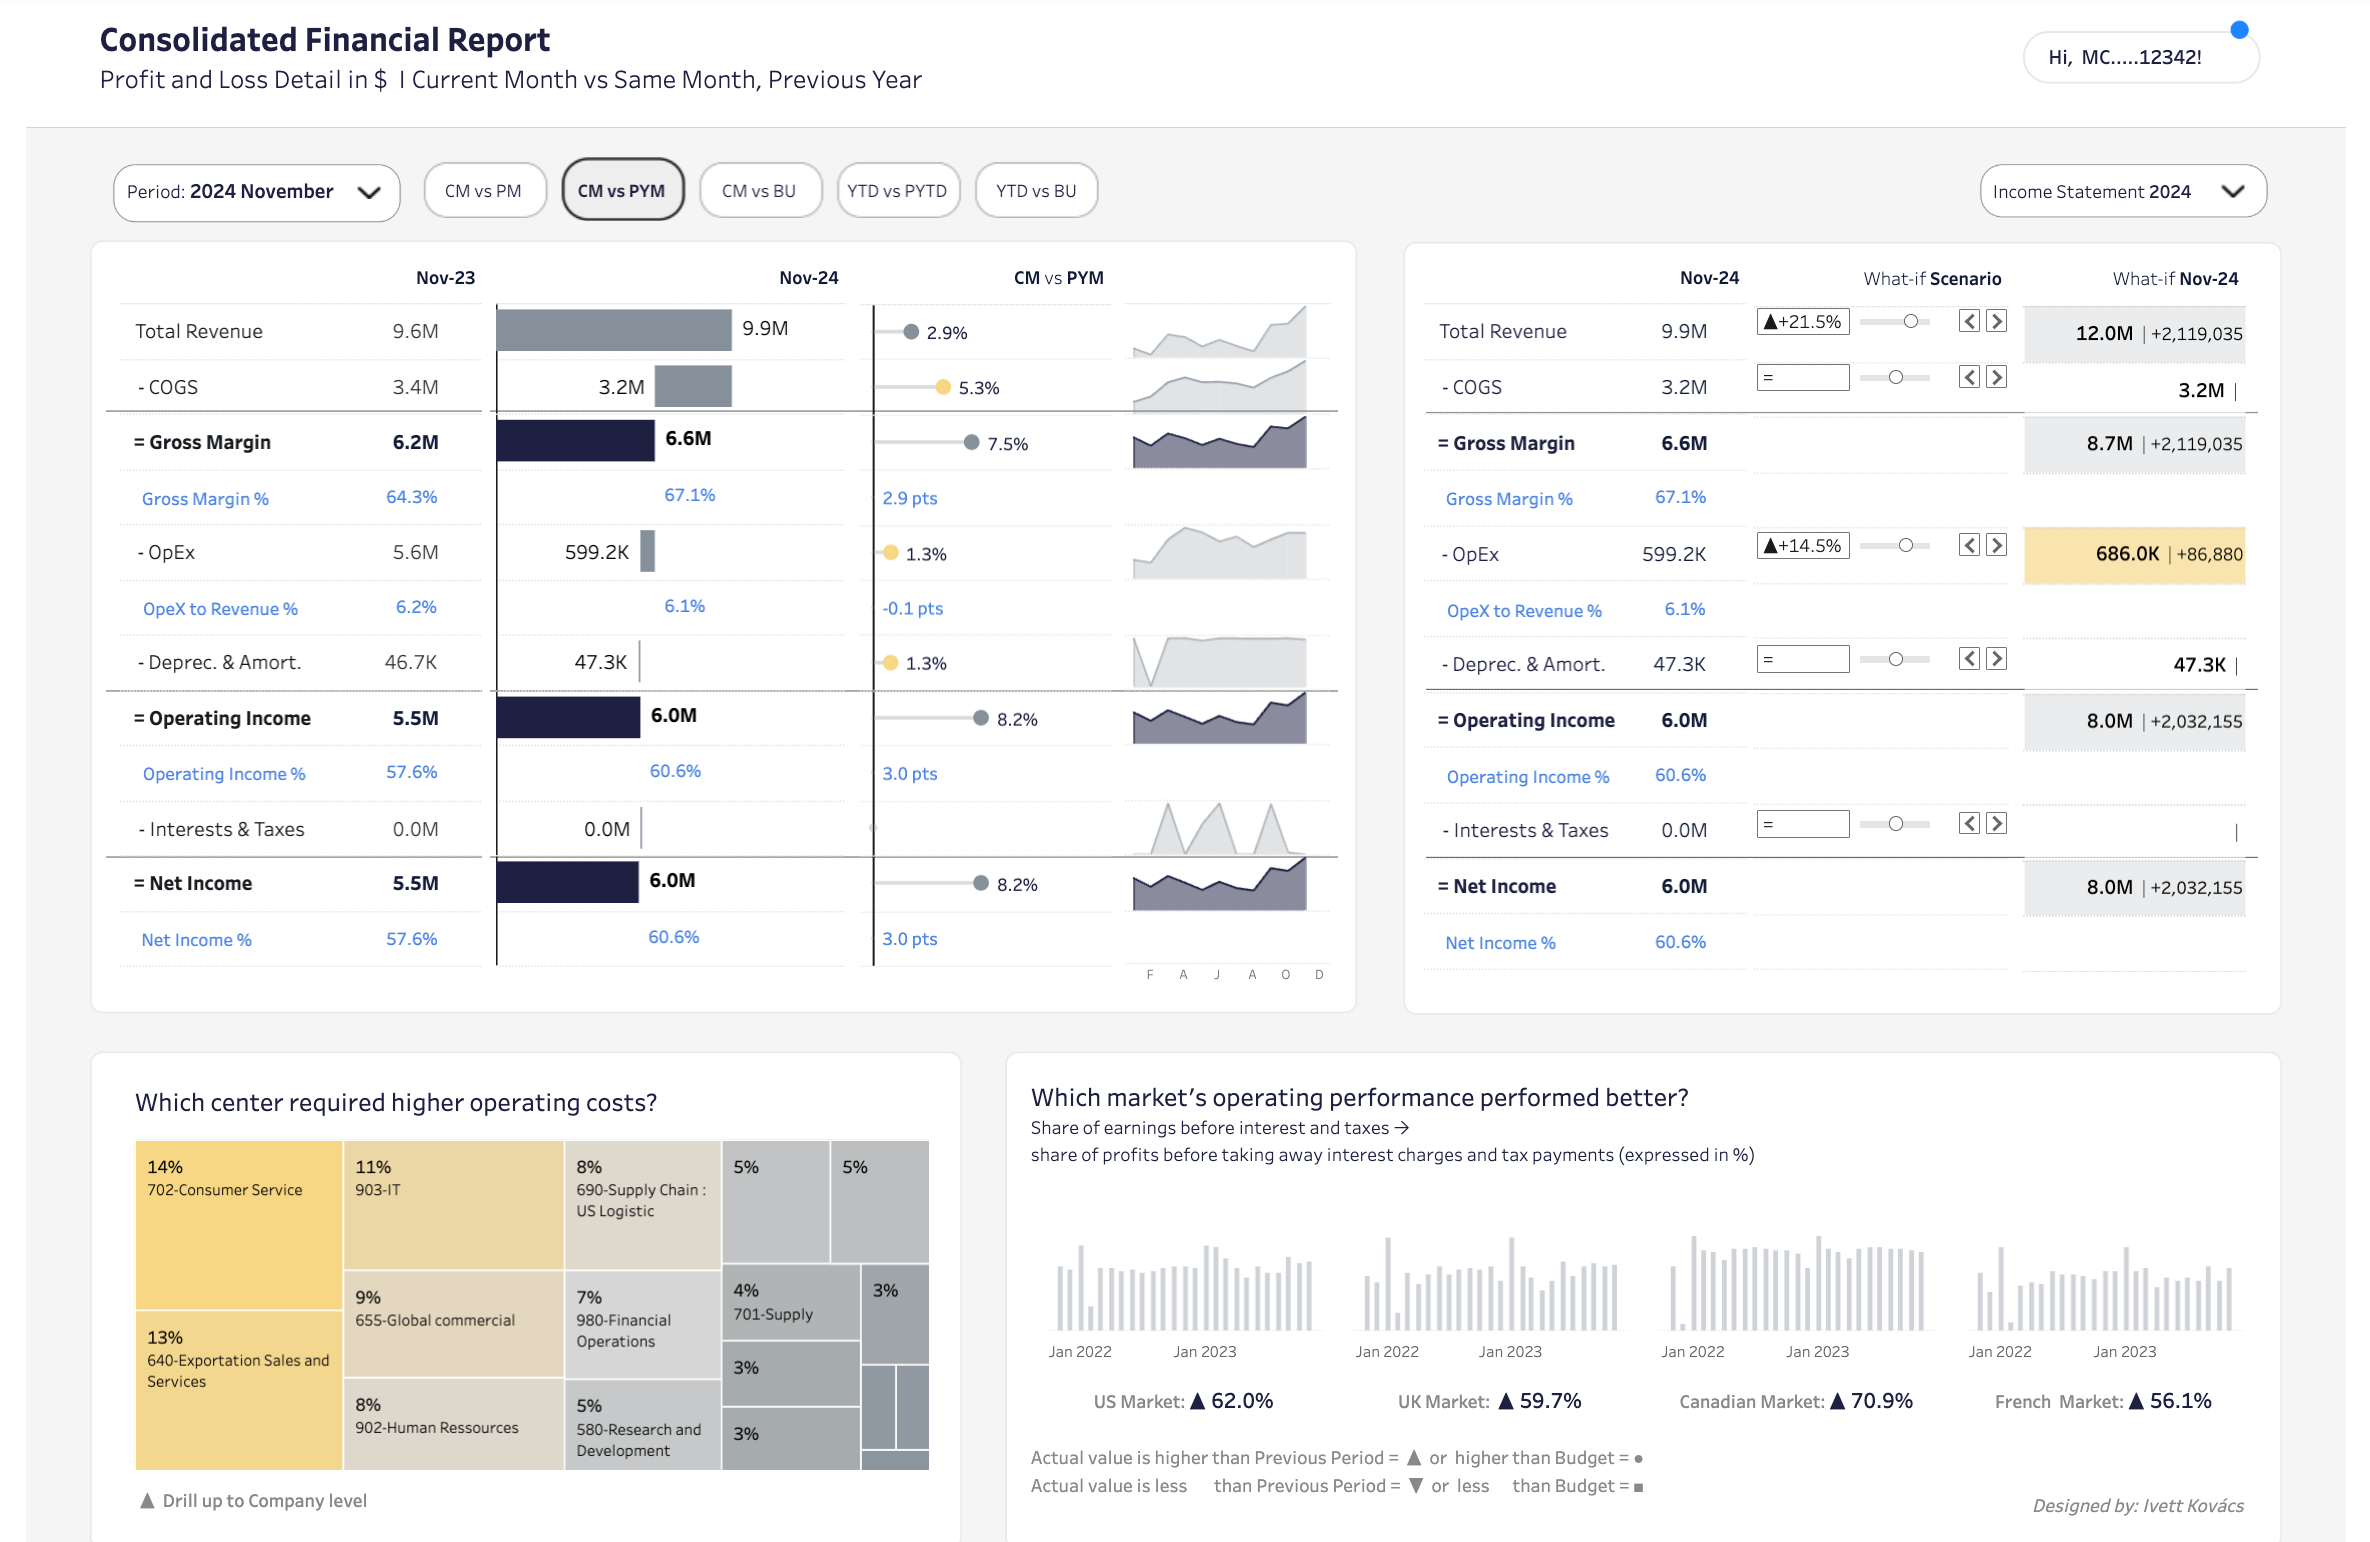Click Total Revenue scenario increase arrow

[1996, 321]
